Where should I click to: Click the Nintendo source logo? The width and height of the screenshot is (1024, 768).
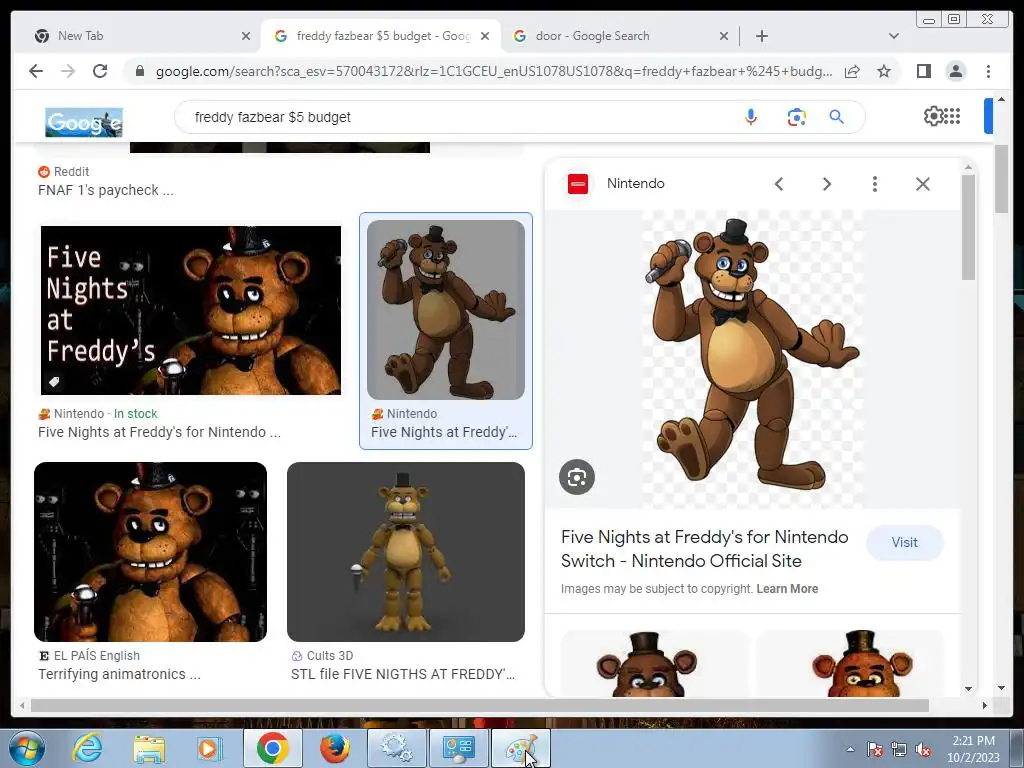[578, 184]
